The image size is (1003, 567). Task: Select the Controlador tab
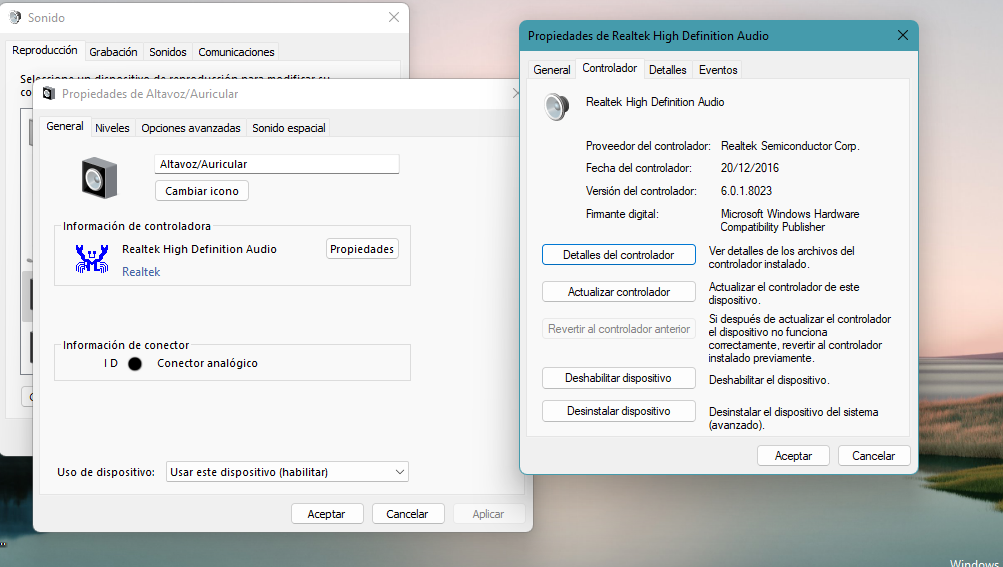pyautogui.click(x=610, y=68)
